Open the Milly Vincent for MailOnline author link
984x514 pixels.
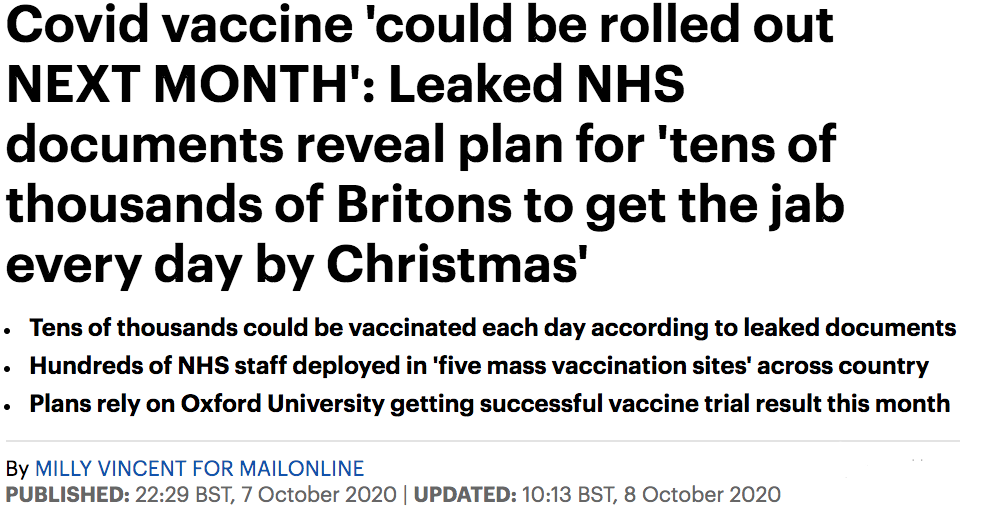200,469
